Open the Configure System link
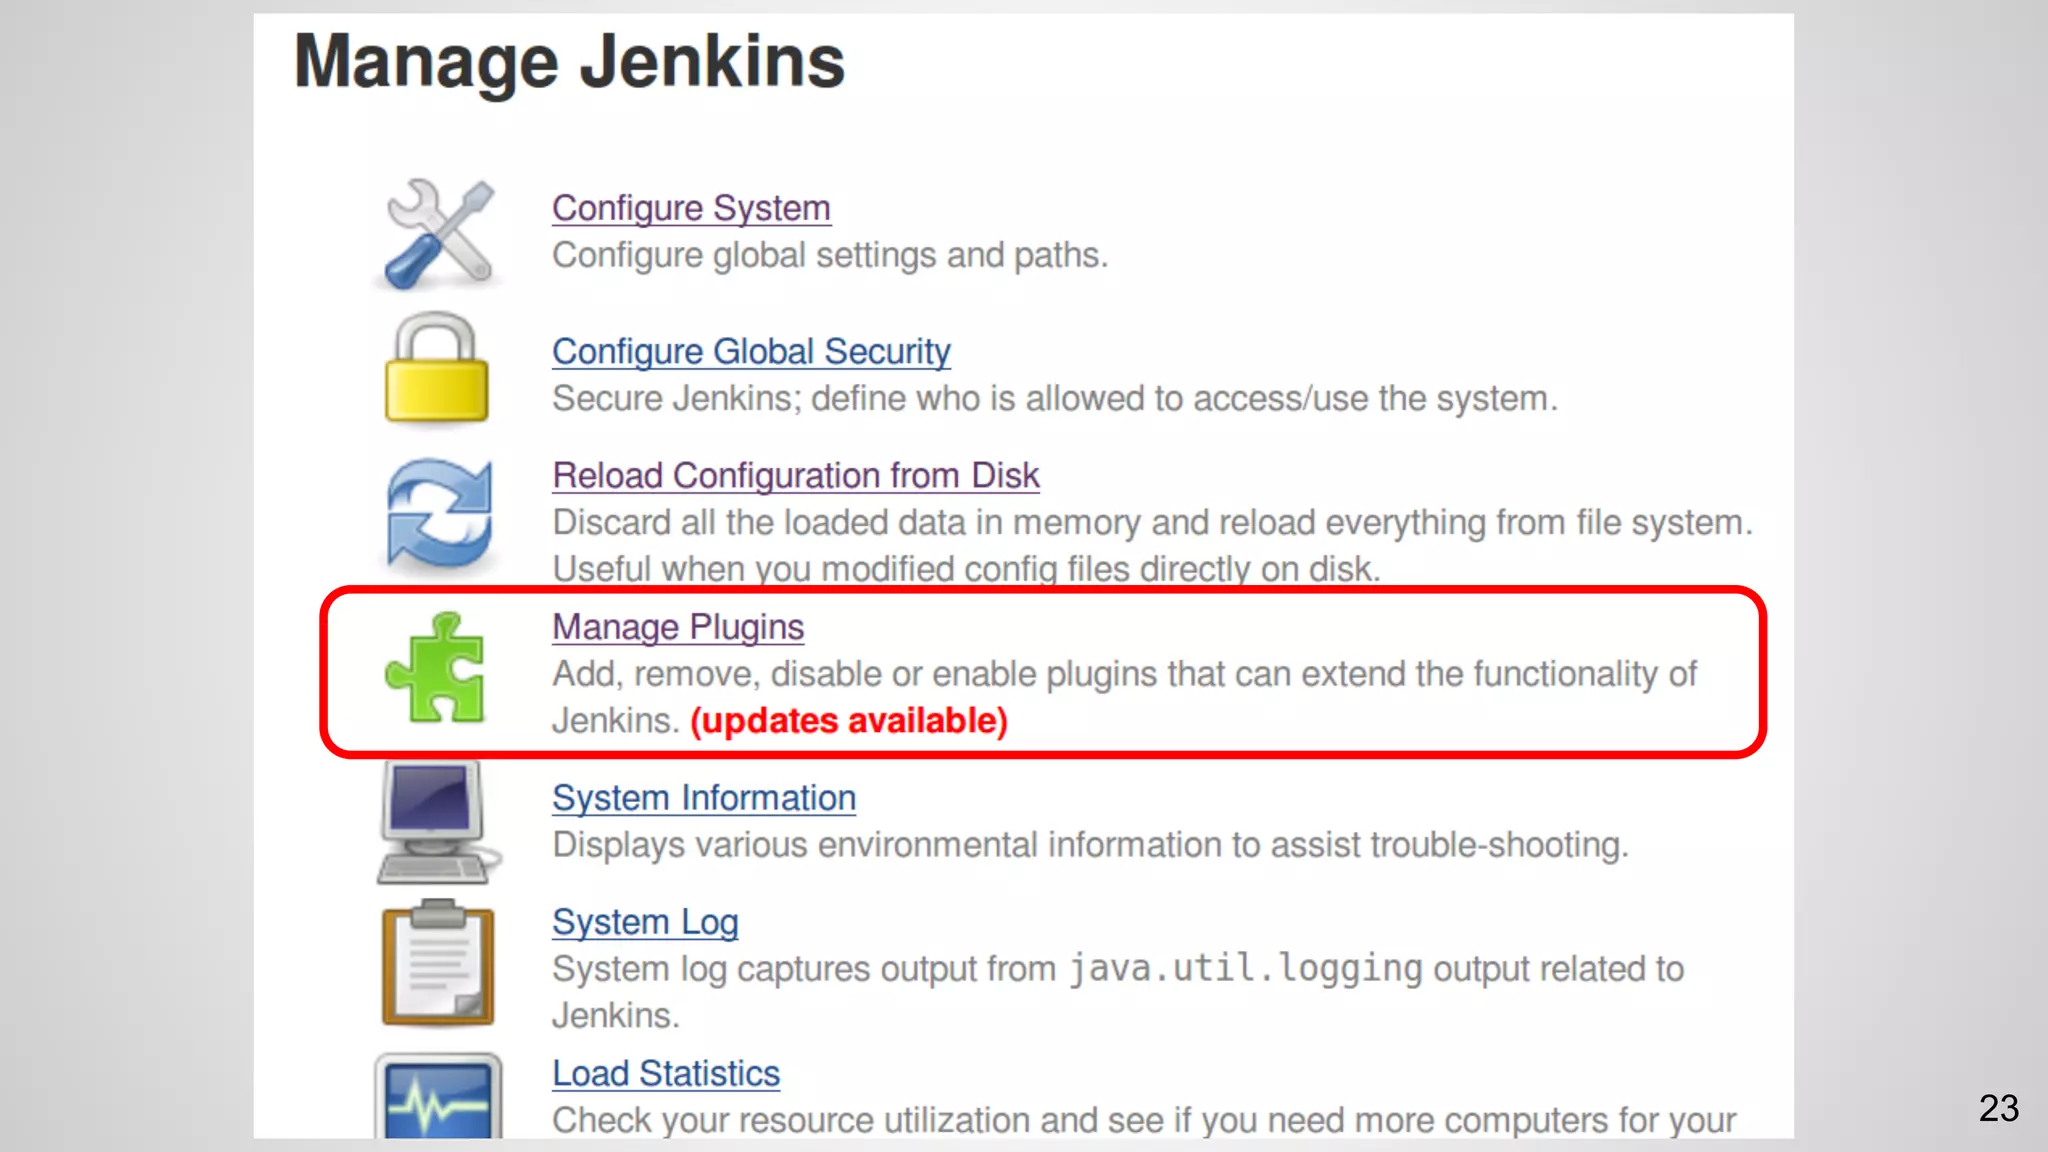Image resolution: width=2048 pixels, height=1152 pixels. (x=691, y=208)
